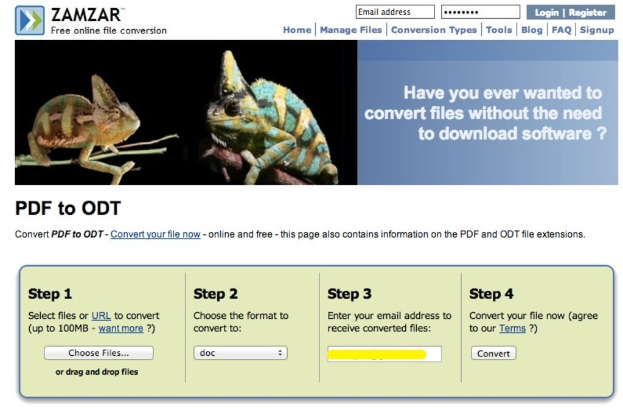Click the Login button
Screen dimensions: 623x410
pos(546,12)
